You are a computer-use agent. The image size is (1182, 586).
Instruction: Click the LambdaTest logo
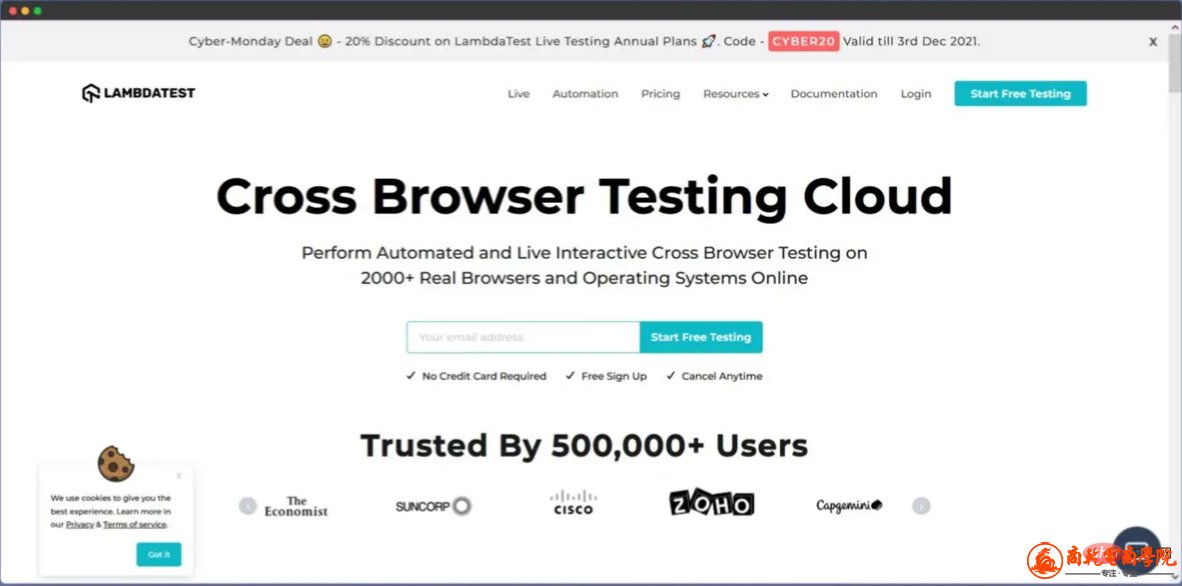139,93
